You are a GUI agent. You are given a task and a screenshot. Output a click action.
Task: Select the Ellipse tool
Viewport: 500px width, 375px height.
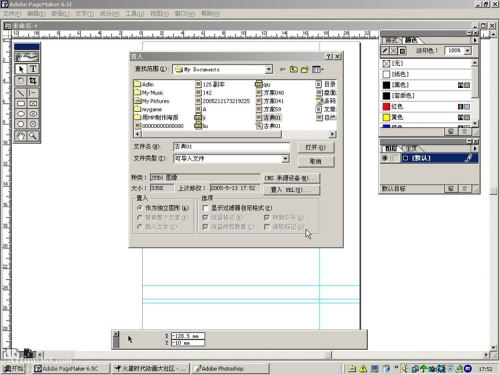(21, 114)
